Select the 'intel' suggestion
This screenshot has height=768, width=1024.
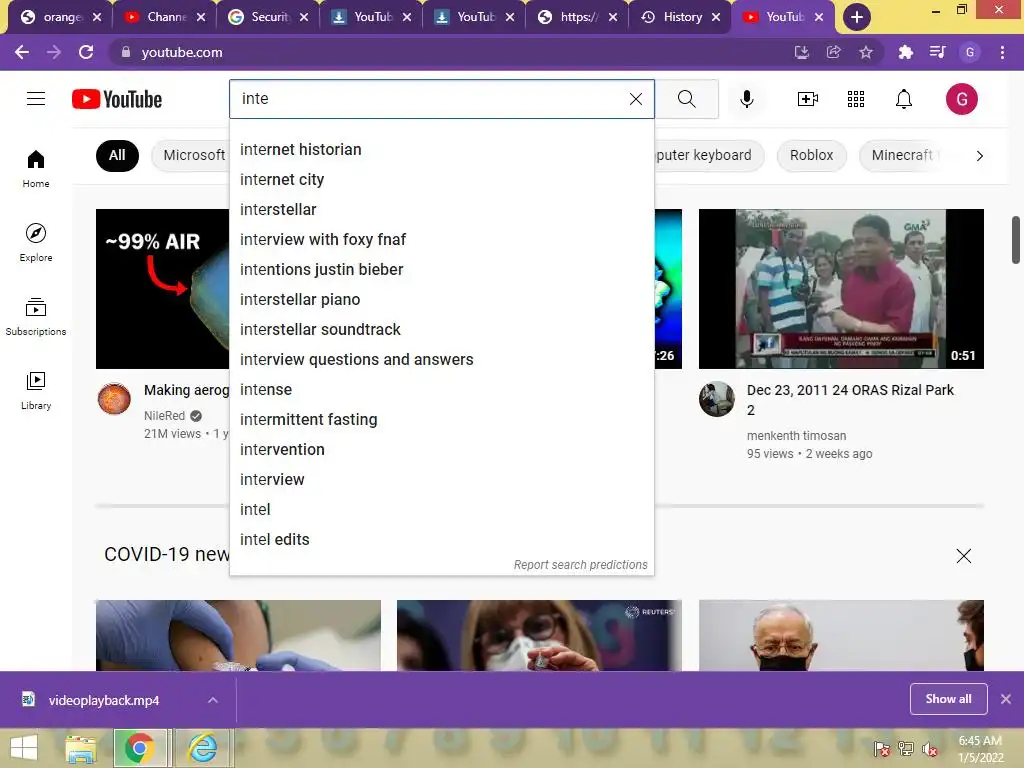pyautogui.click(x=442, y=510)
